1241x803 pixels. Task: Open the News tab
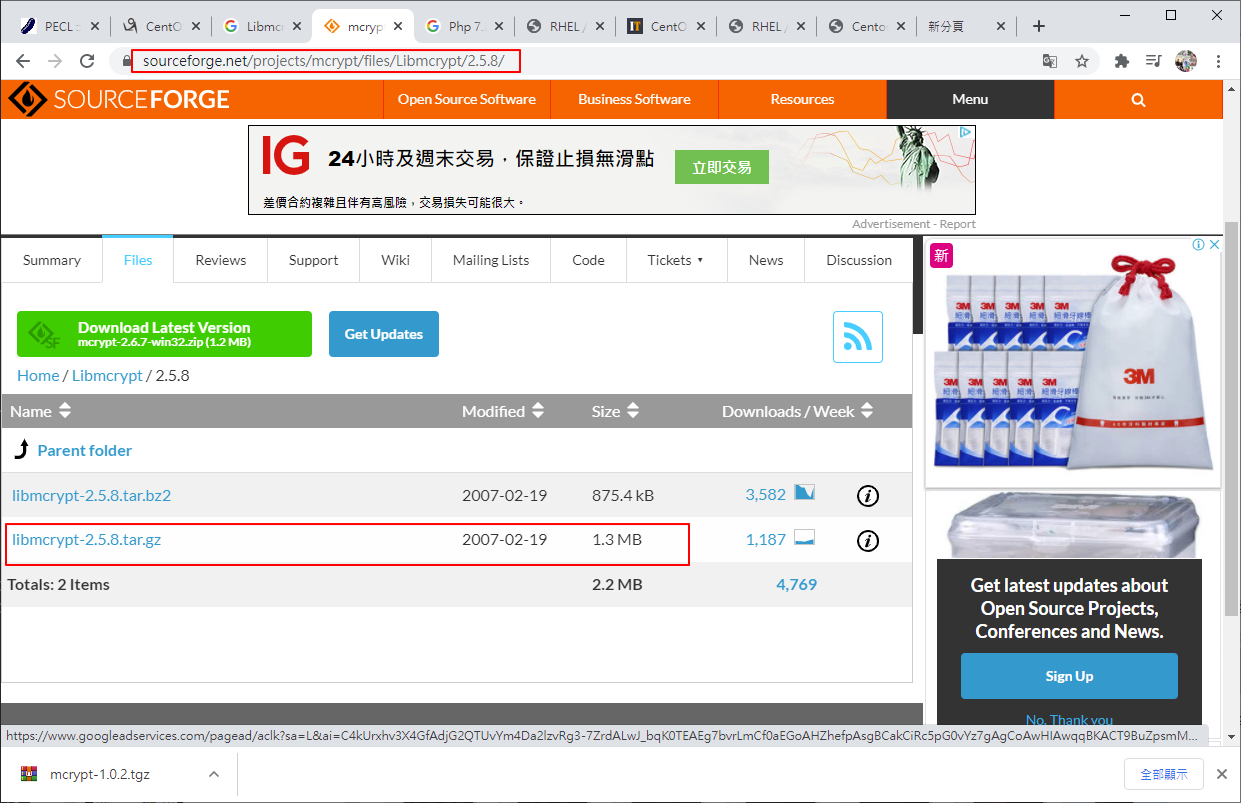tap(766, 260)
